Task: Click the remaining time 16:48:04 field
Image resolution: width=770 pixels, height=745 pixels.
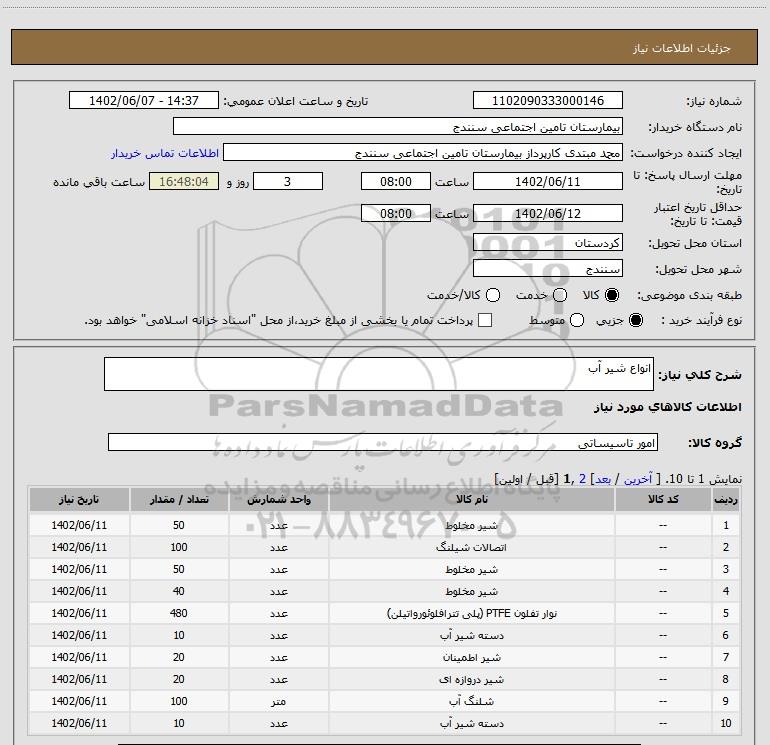Action: pyautogui.click(x=184, y=182)
